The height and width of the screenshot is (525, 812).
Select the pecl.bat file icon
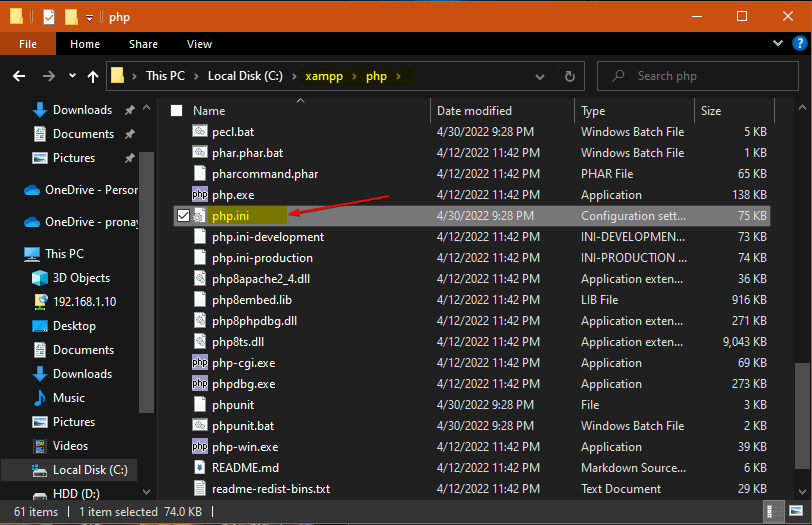(x=200, y=132)
